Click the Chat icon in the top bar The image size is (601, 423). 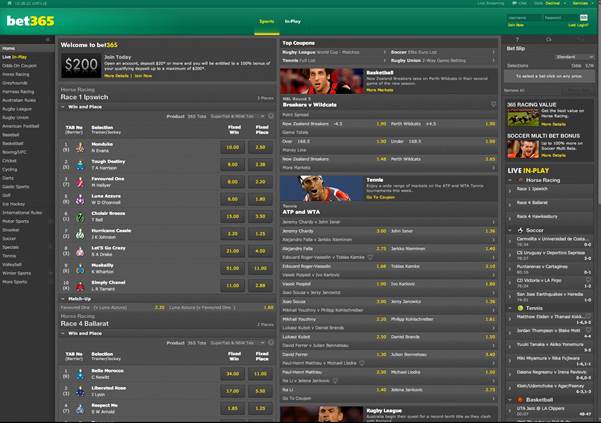(x=514, y=3)
